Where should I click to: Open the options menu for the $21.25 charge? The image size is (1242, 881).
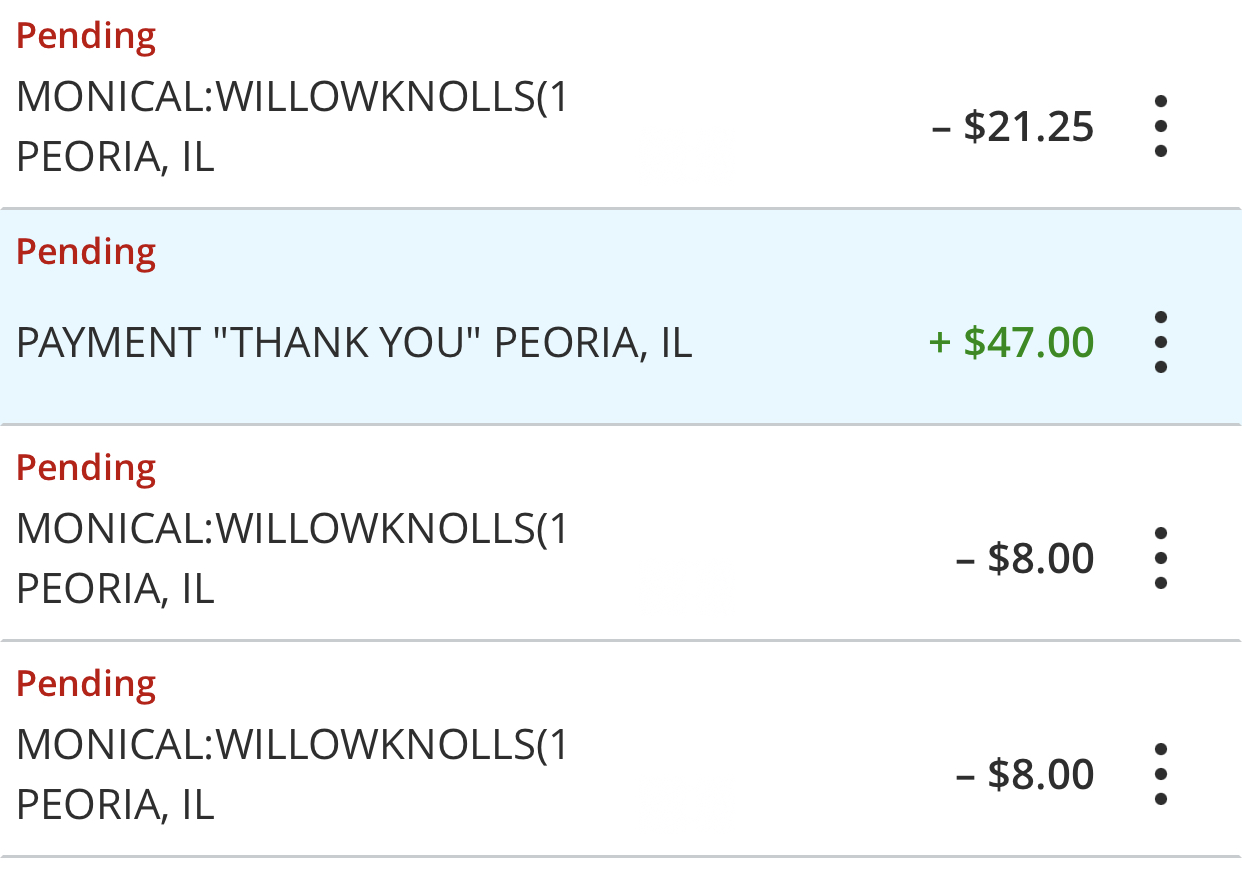[x=1160, y=127]
